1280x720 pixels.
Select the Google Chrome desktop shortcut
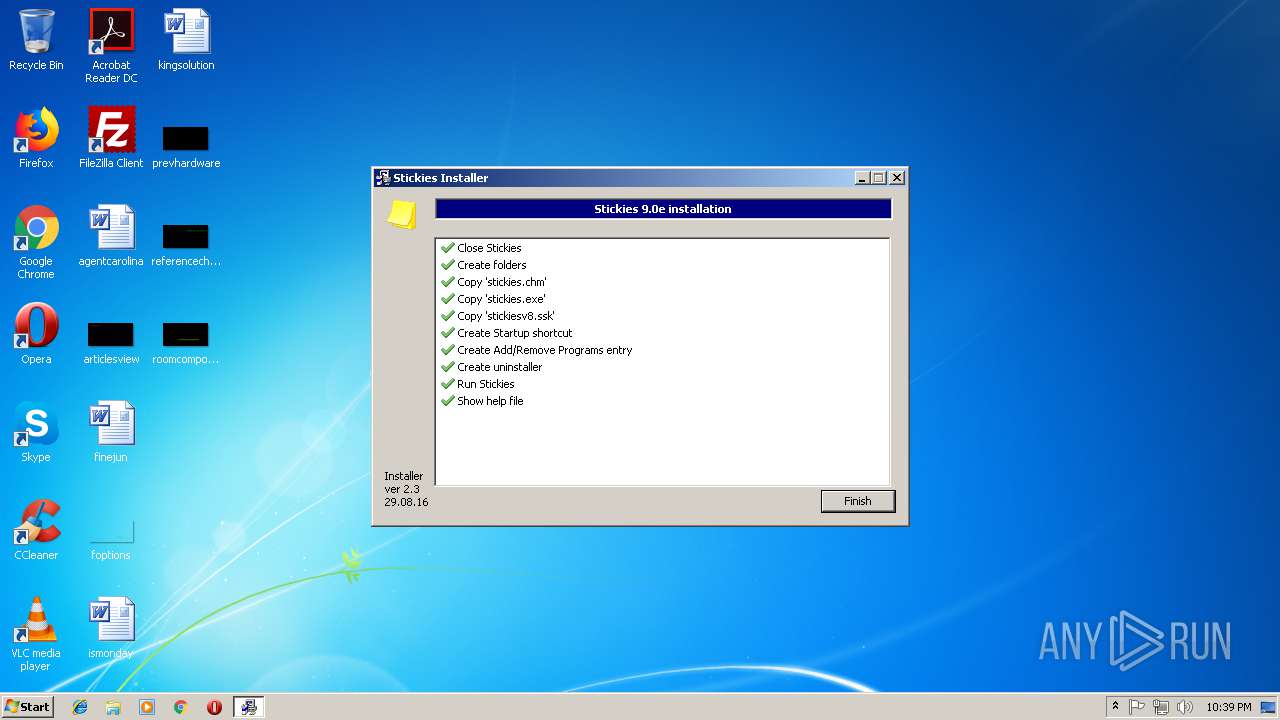click(x=36, y=242)
